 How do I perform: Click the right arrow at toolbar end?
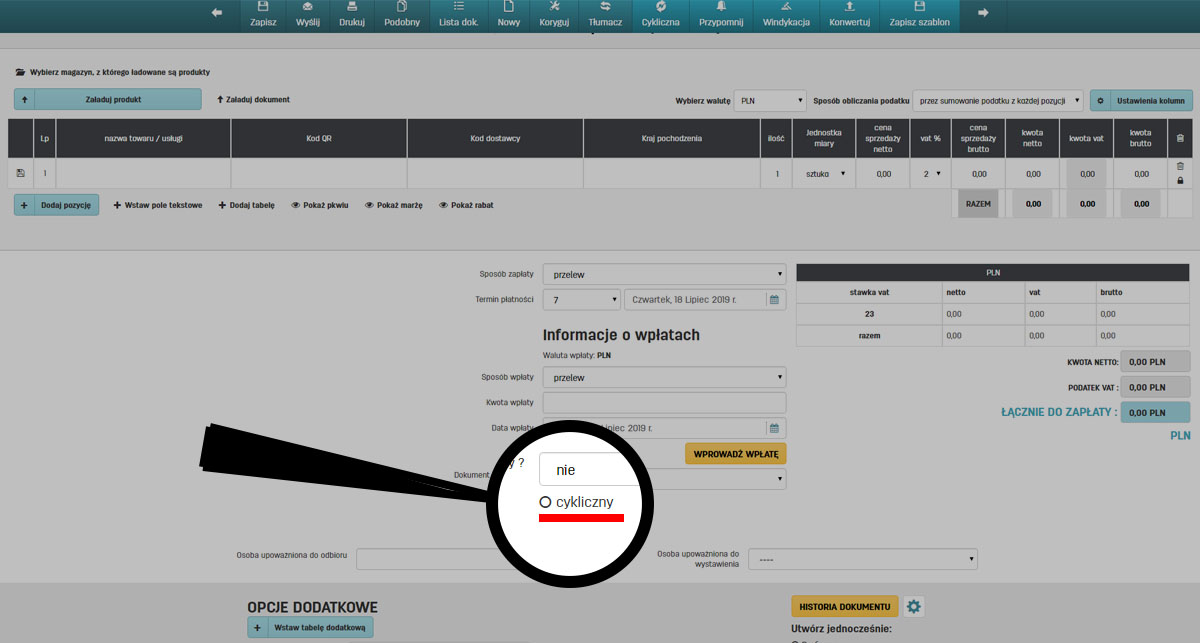coord(983,13)
